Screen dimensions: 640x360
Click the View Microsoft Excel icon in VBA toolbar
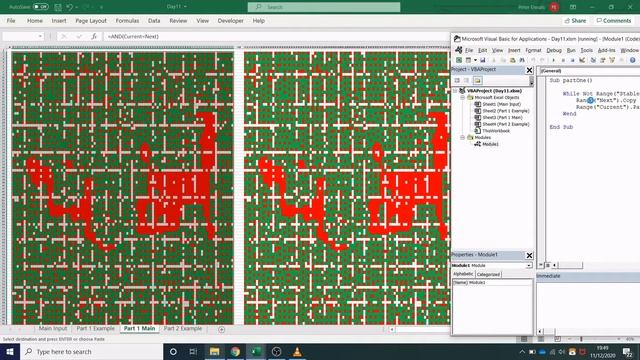click(x=459, y=60)
